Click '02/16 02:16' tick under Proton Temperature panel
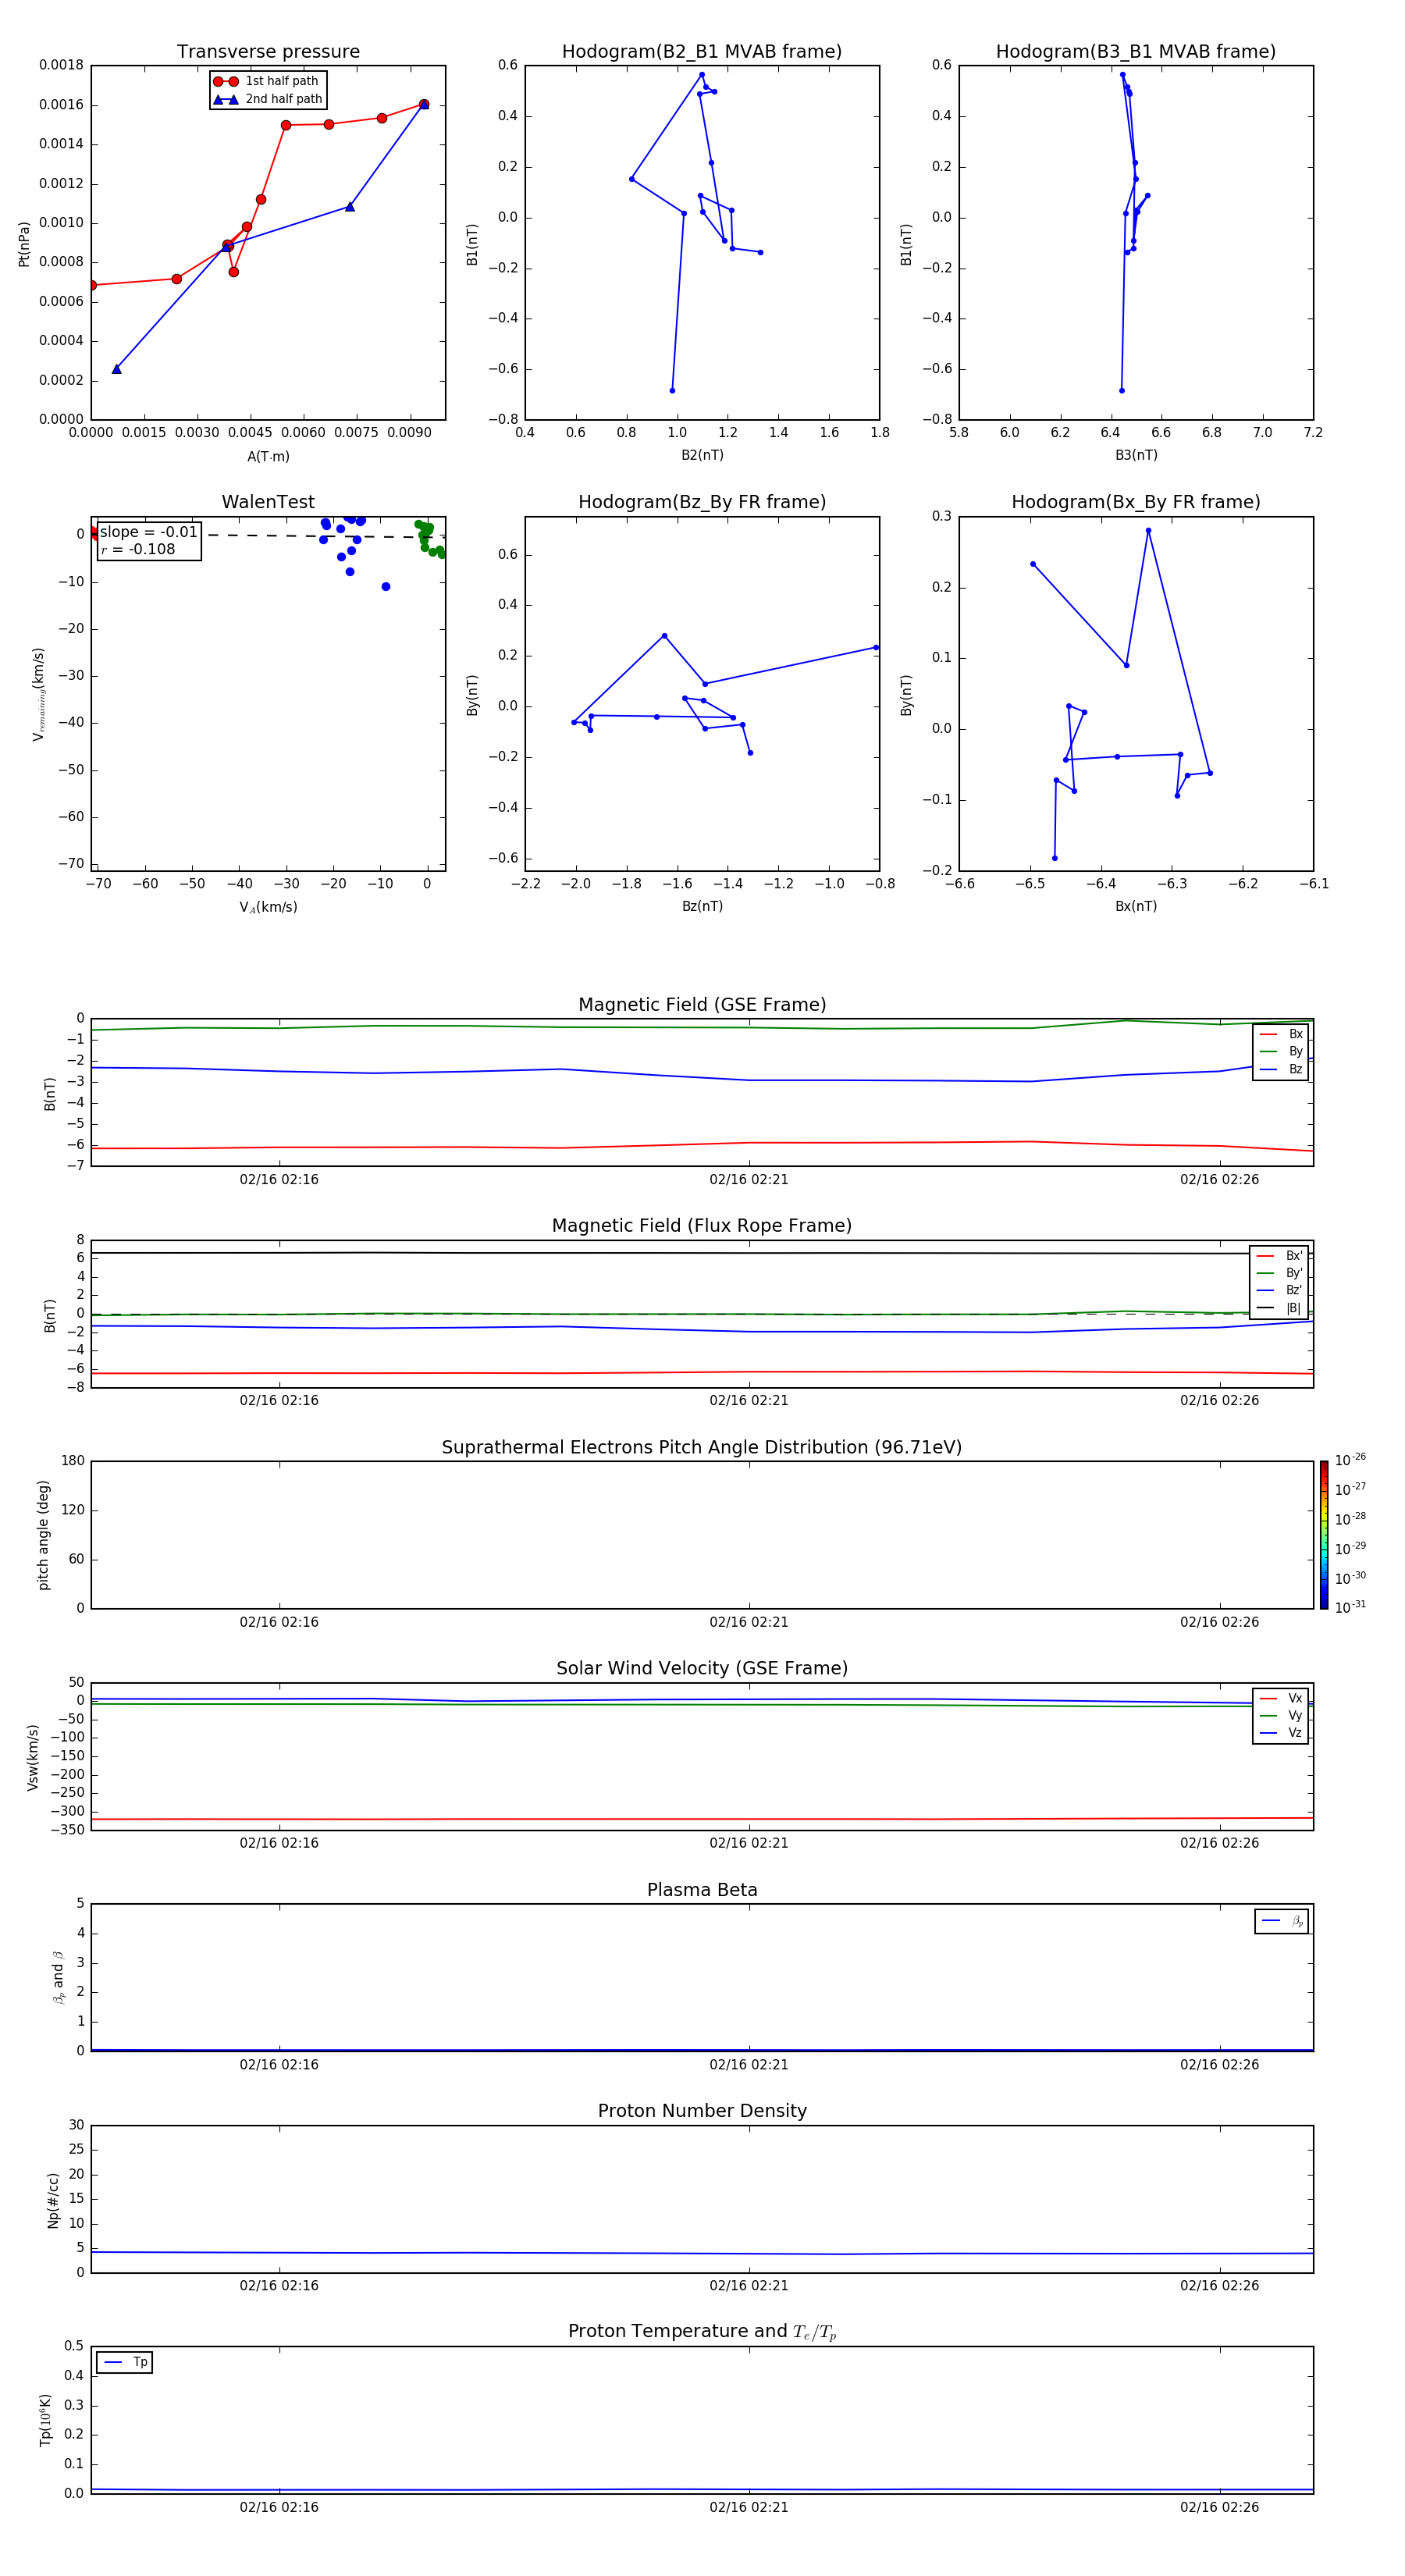 coord(279,2507)
